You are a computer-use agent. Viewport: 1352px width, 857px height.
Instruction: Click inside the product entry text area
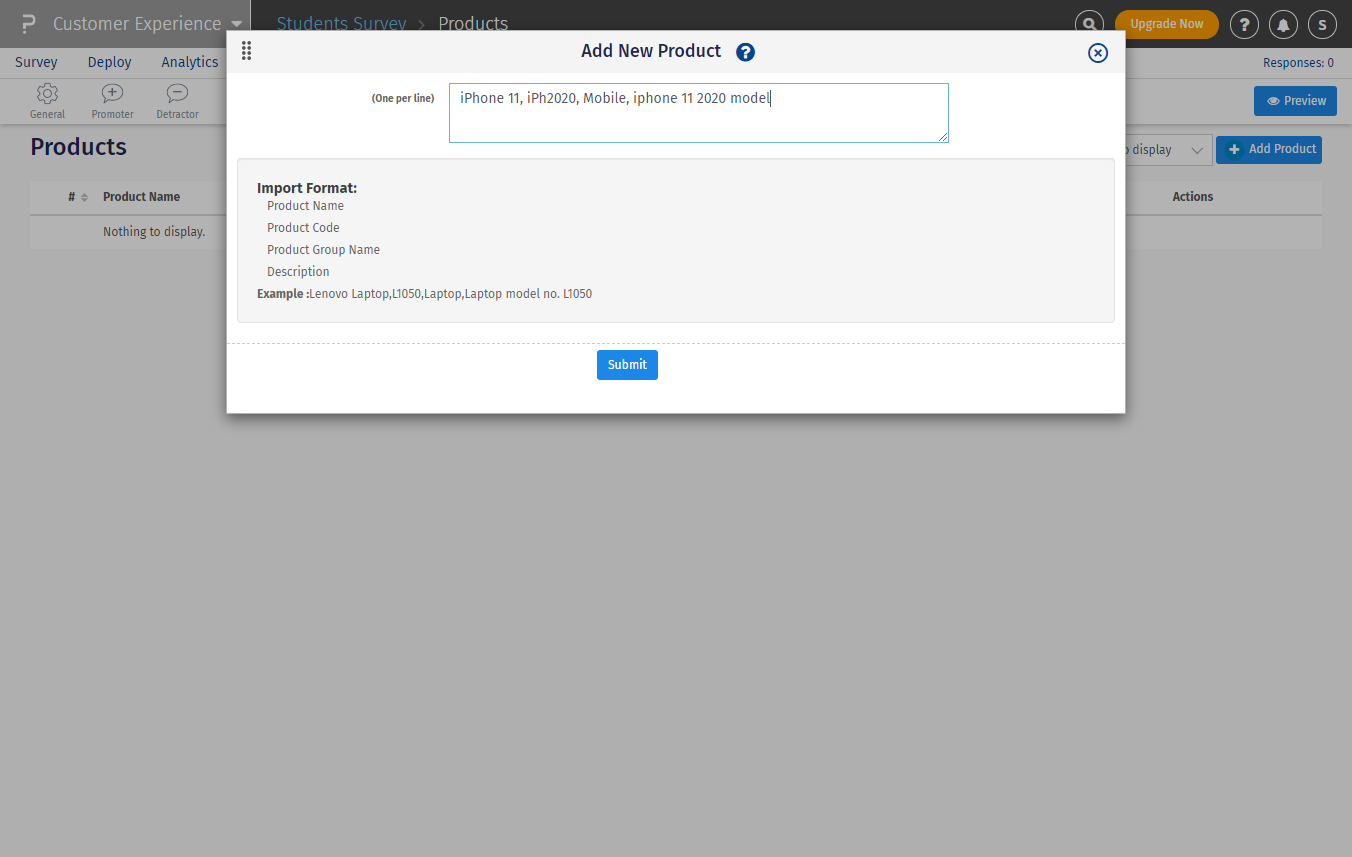pos(698,112)
